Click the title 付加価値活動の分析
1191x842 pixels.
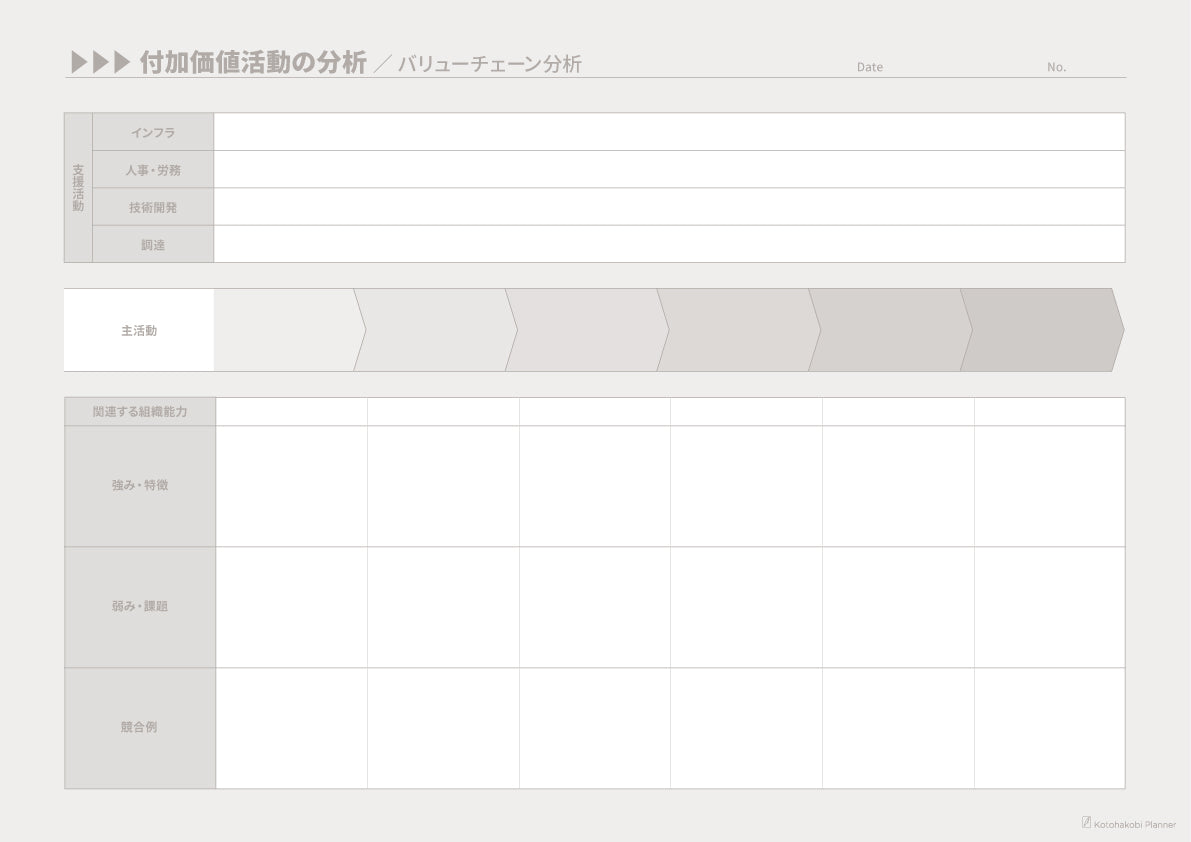(253, 62)
